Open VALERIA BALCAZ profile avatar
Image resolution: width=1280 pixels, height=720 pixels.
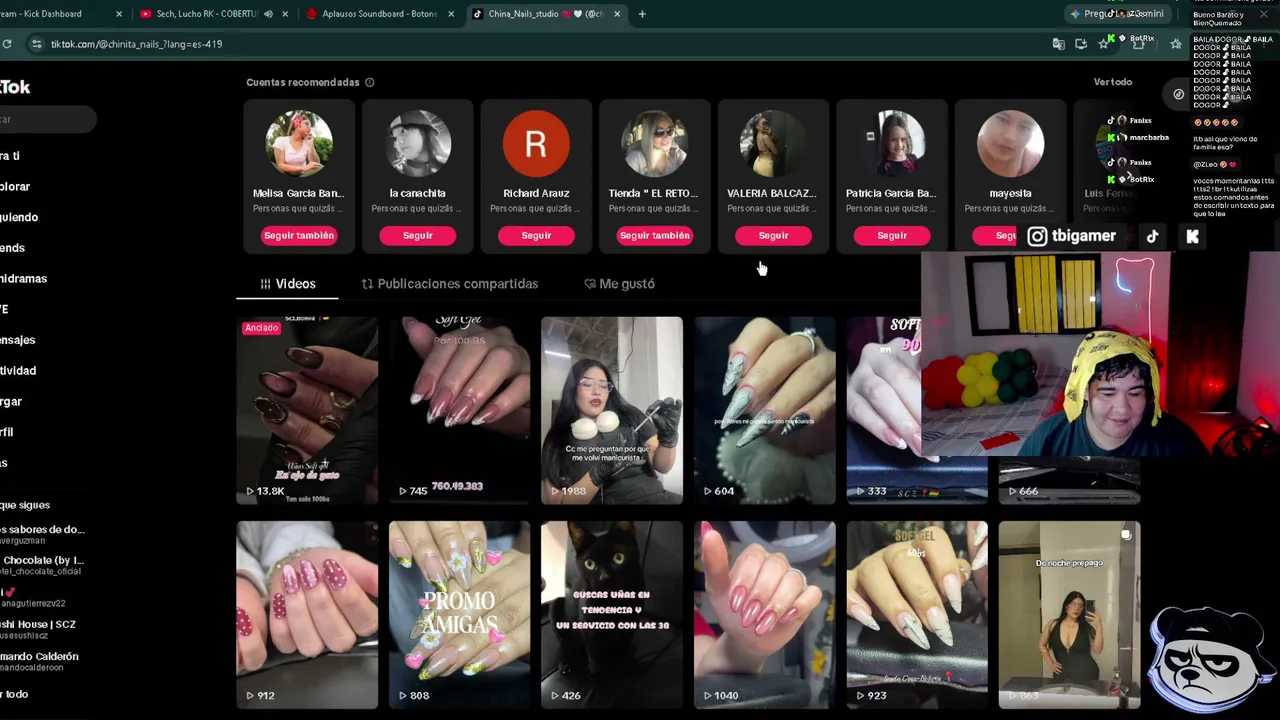(773, 144)
